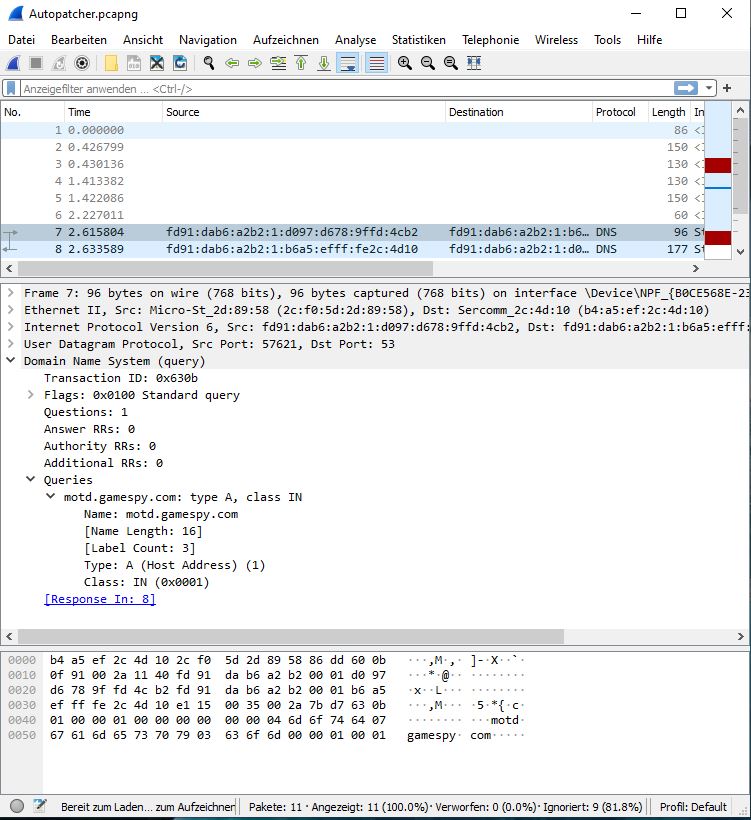751x820 pixels.
Task: Reload the current capture file
Action: [x=180, y=63]
